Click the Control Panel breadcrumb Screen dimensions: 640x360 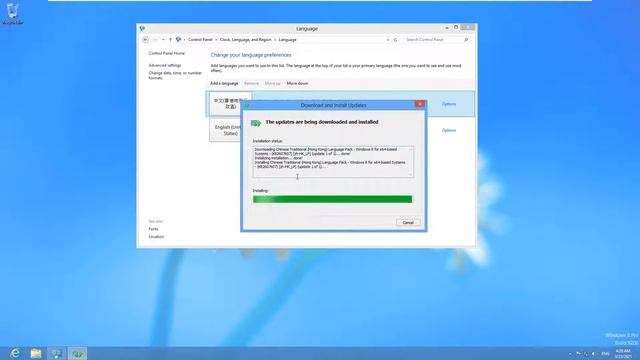200,40
